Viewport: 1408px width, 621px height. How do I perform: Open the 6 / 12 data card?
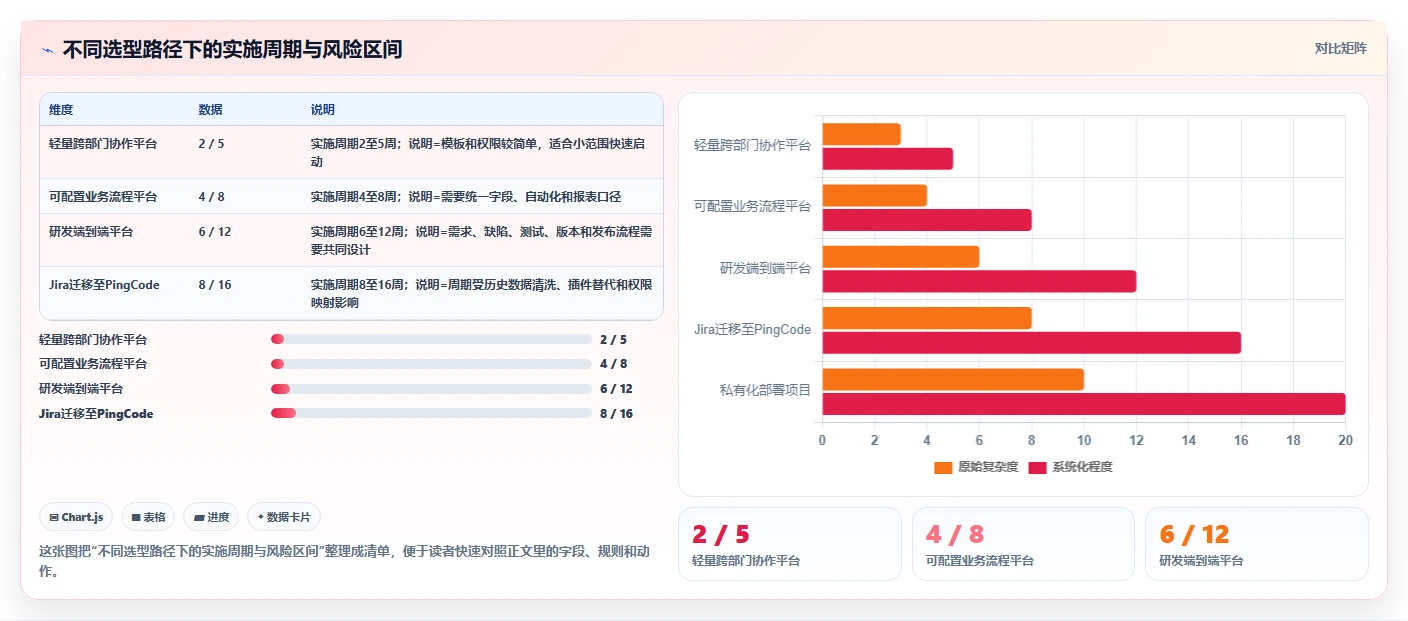pos(1256,544)
